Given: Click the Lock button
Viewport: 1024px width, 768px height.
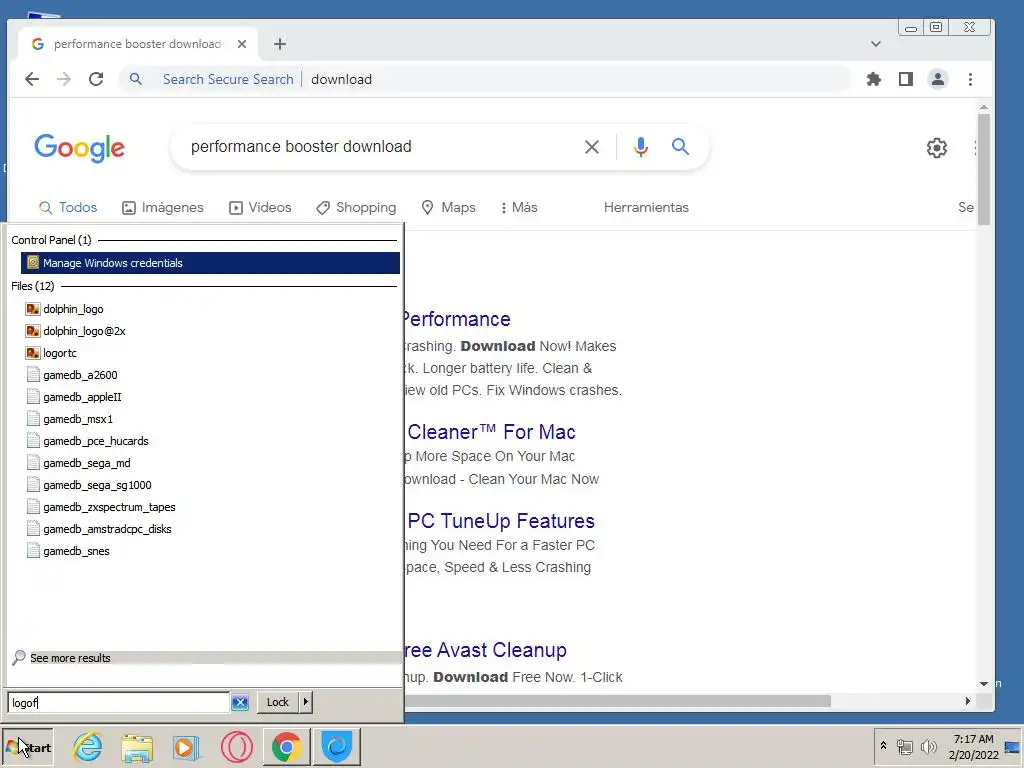Looking at the screenshot, I should click(278, 702).
